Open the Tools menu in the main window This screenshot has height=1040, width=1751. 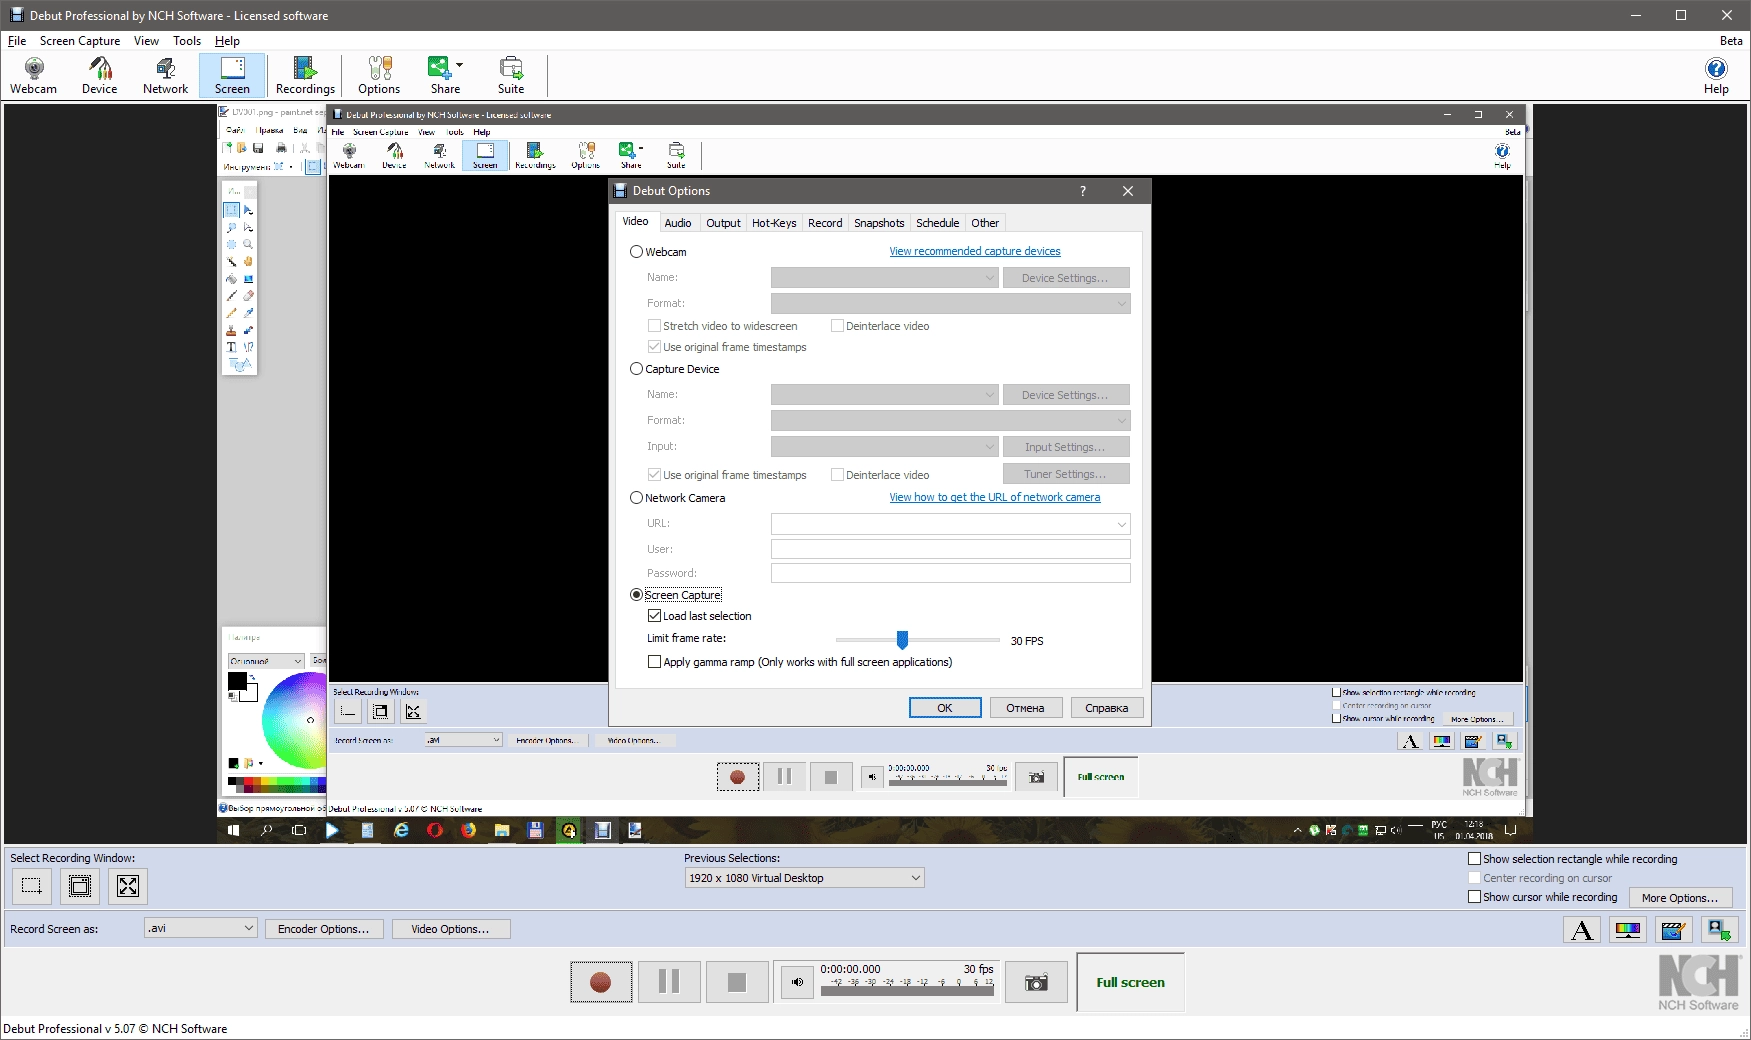click(x=187, y=41)
